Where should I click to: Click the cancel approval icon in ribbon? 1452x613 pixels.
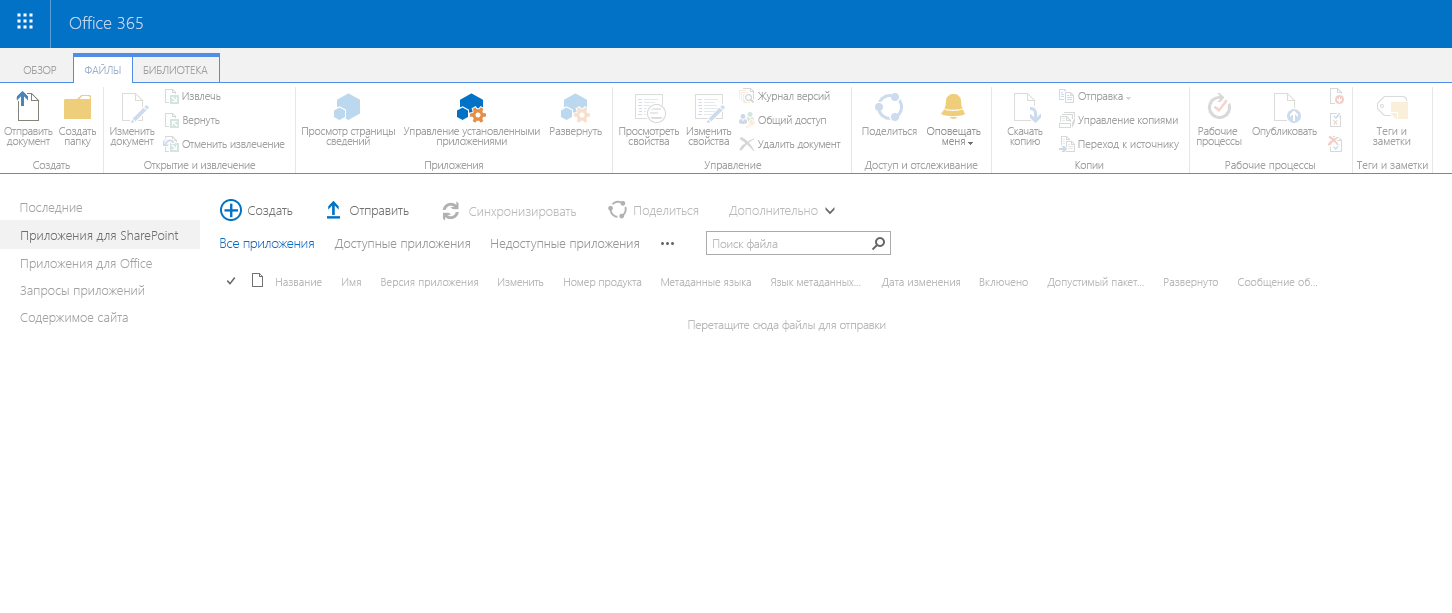(1335, 144)
